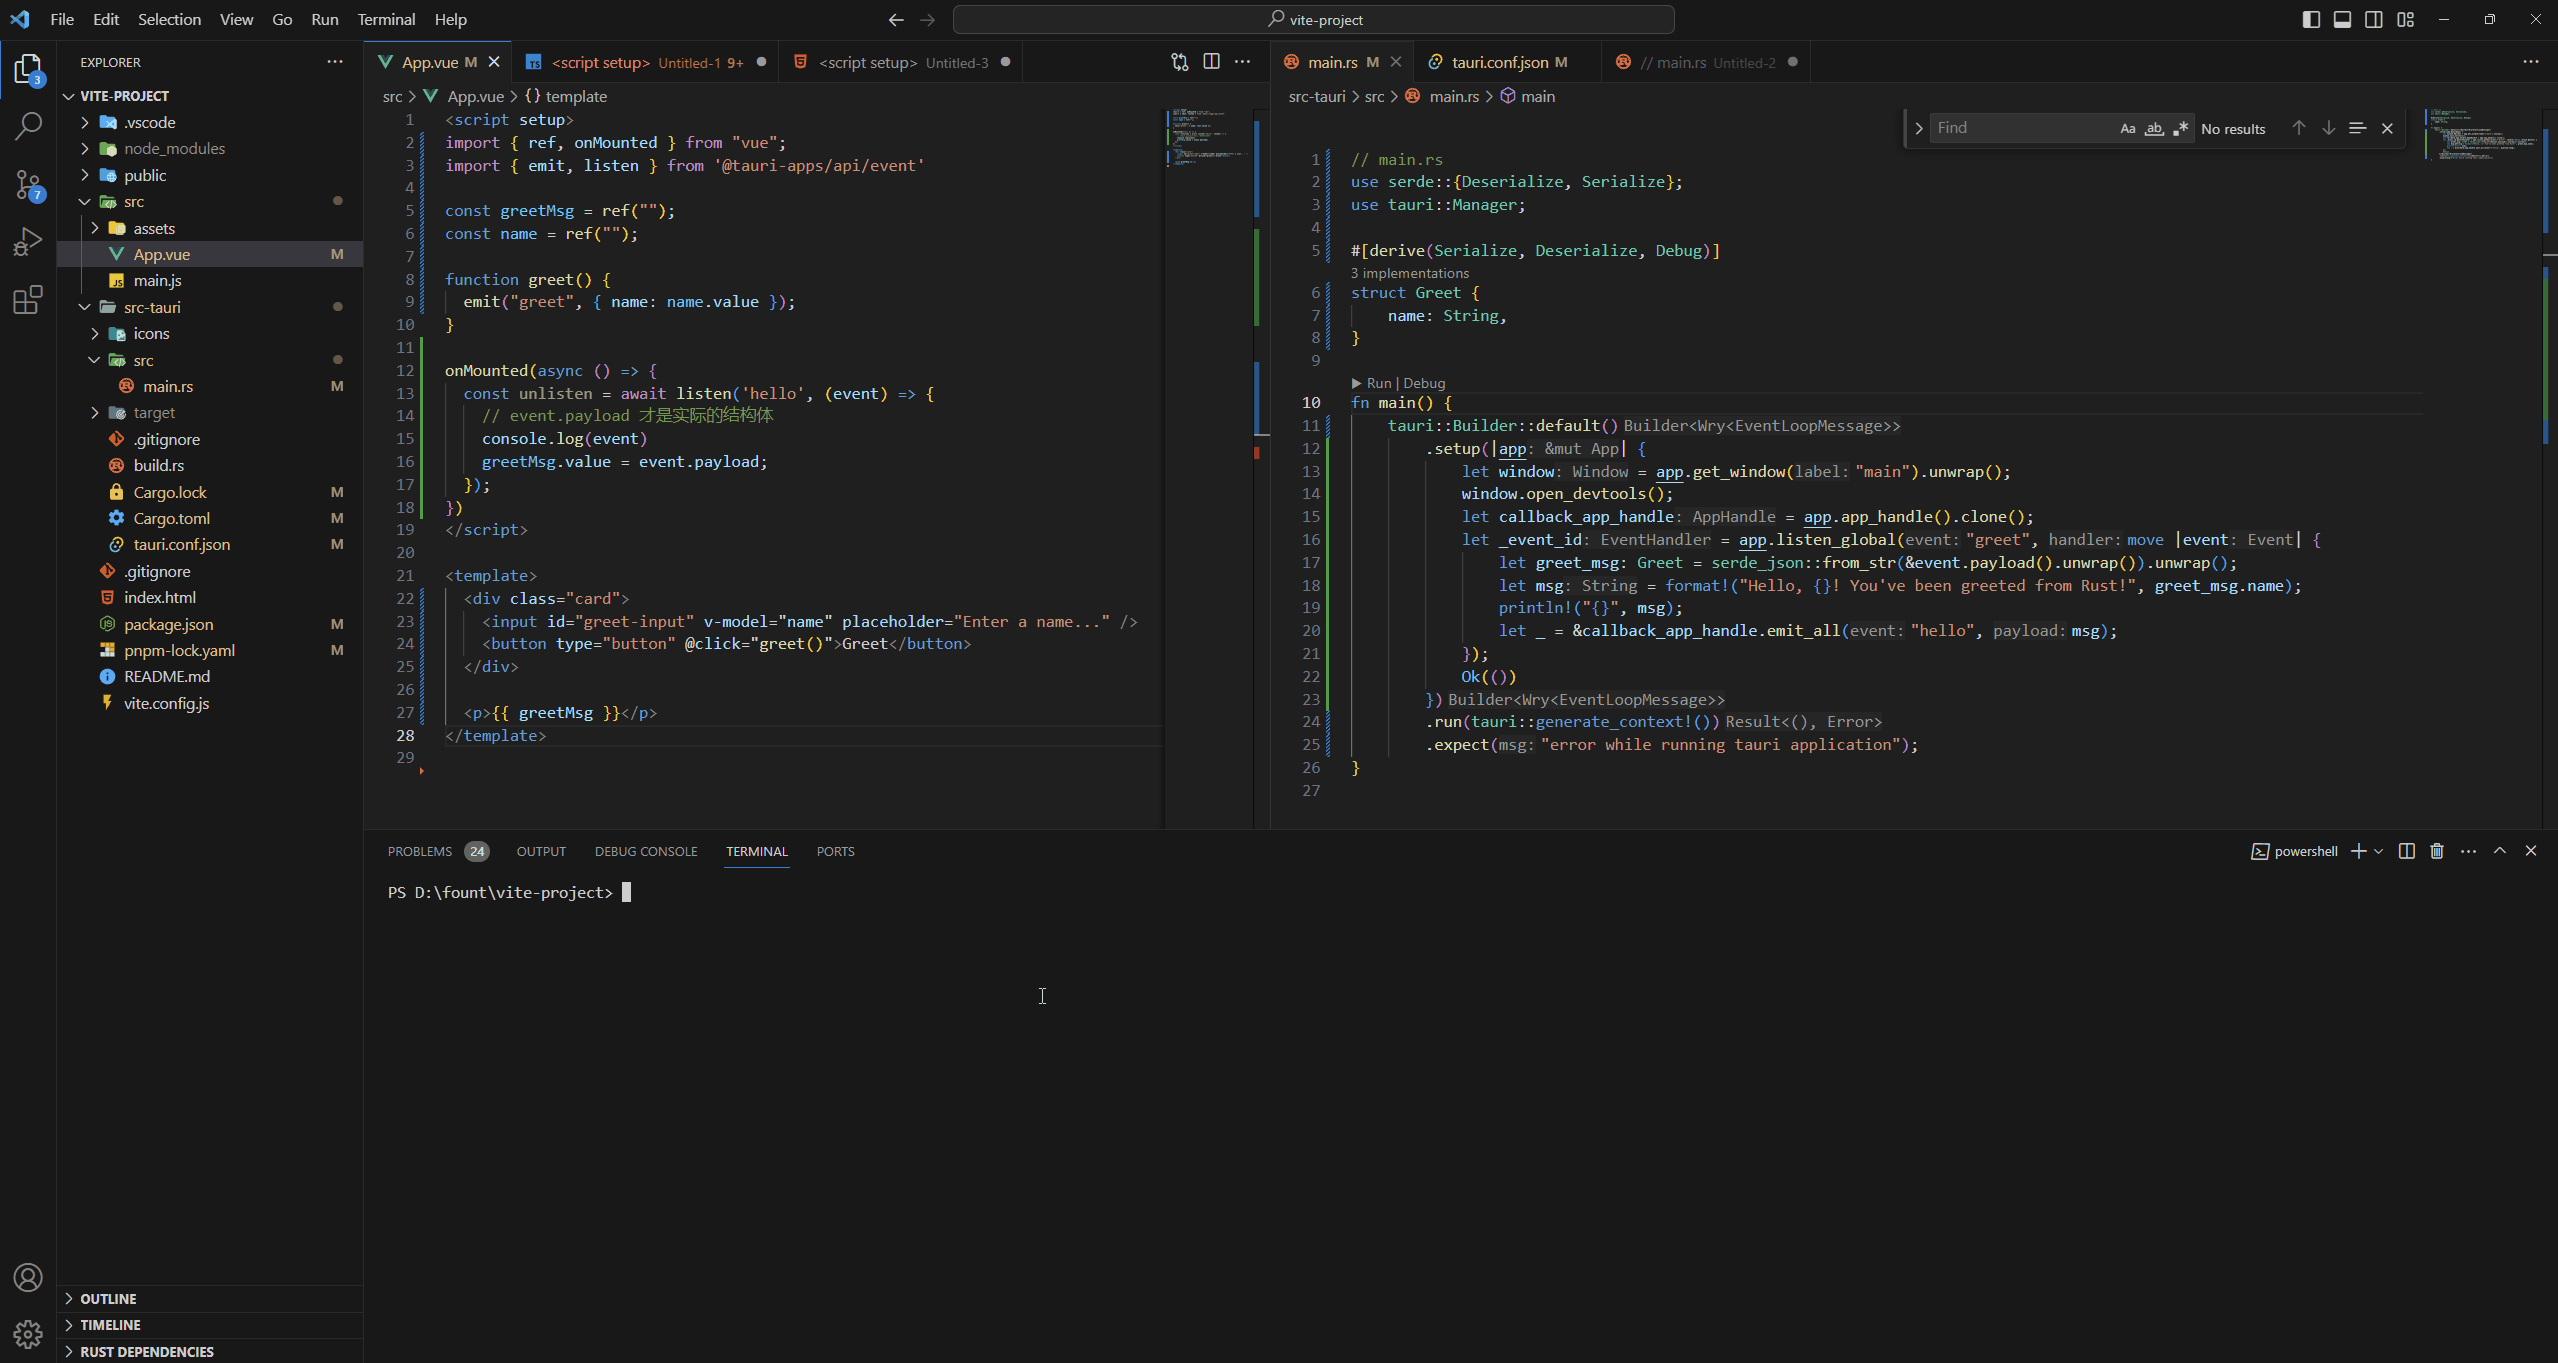Expand the OUTLINE section

(x=108, y=1298)
